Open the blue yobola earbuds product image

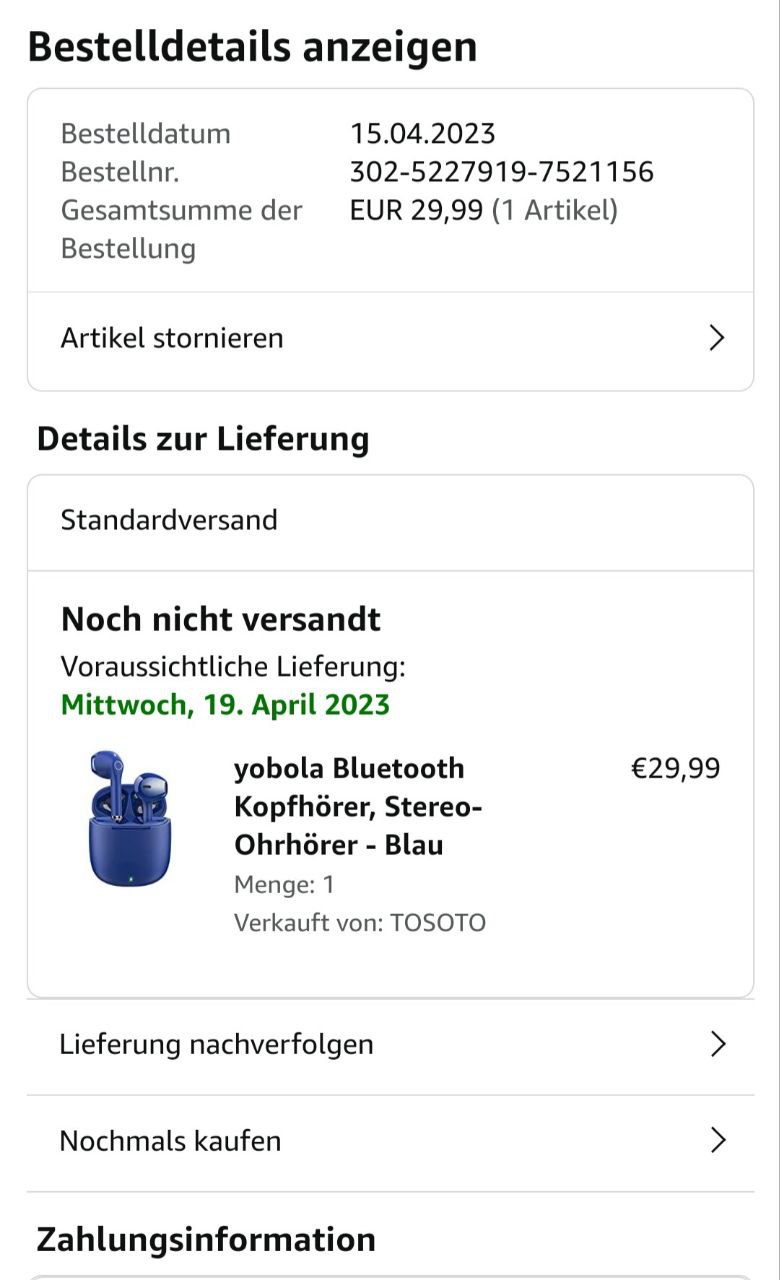pos(129,818)
